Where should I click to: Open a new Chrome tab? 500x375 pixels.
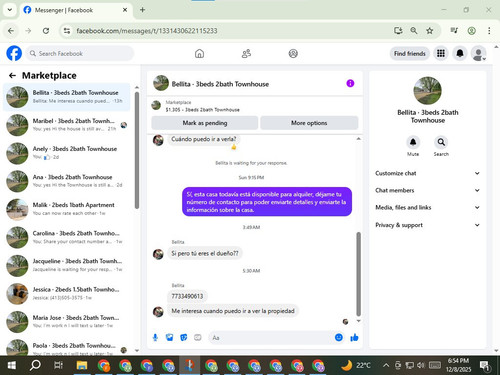(x=142, y=10)
